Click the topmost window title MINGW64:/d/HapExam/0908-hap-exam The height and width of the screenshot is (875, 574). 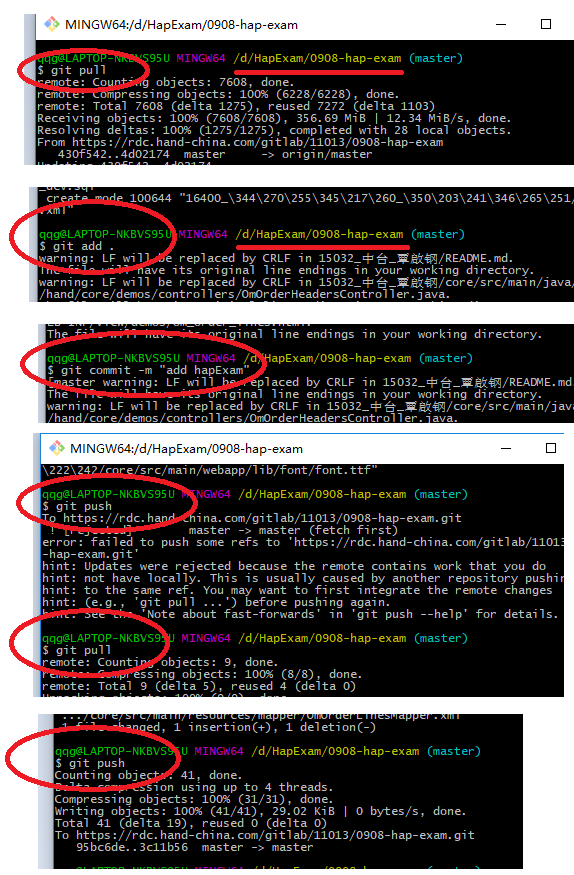[181, 25]
